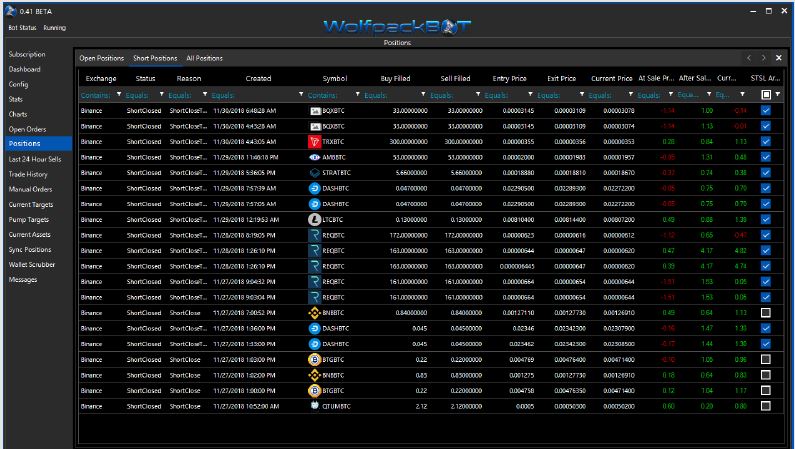
Task: Select the Short Positions tab
Action: (155, 58)
